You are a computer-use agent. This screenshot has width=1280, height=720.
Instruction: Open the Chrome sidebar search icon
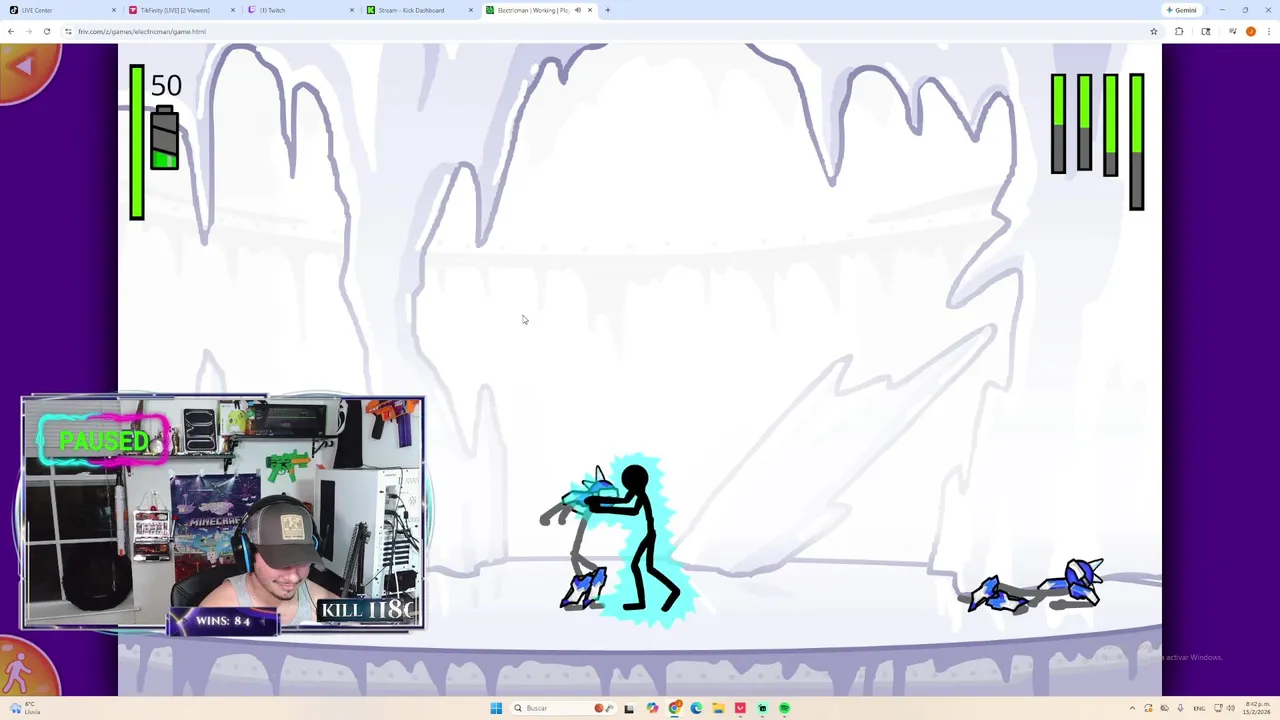click(x=1205, y=31)
